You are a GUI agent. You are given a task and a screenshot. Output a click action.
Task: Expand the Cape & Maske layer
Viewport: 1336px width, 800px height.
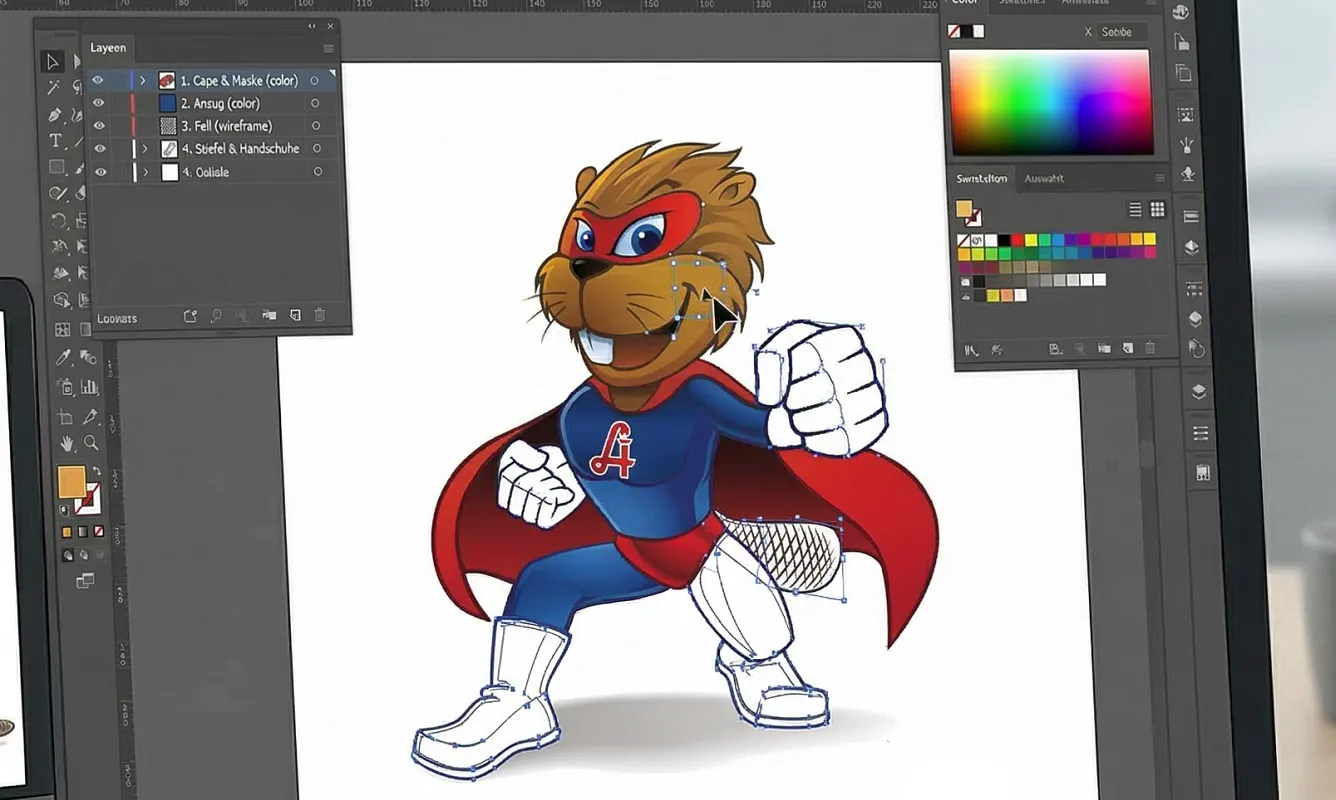point(143,80)
